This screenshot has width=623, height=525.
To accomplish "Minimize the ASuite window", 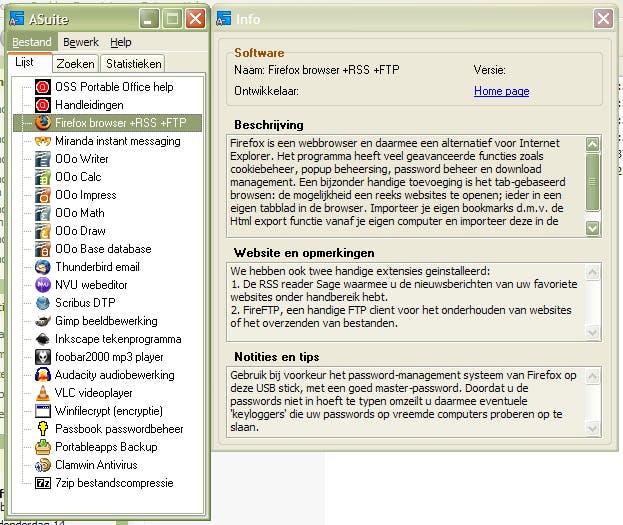I will tap(149, 19).
